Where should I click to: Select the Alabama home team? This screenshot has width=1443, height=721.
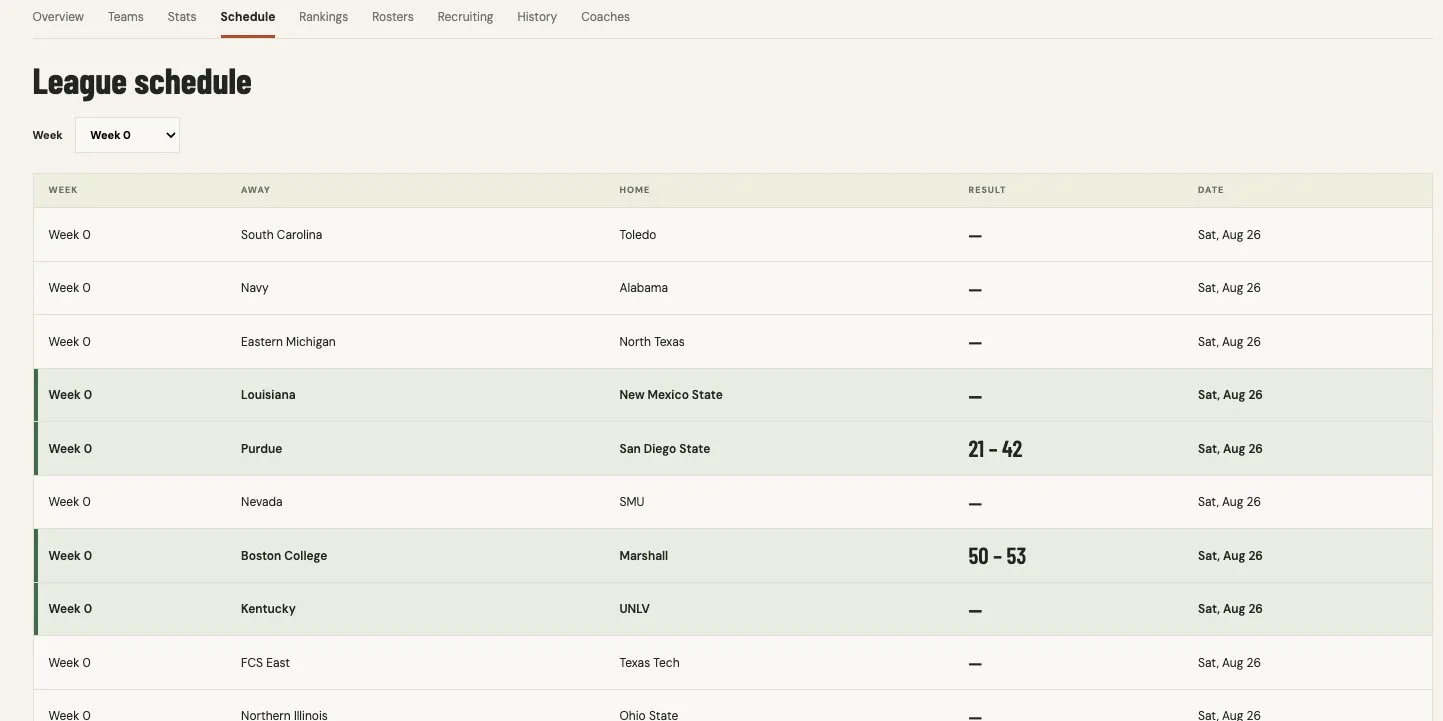tap(643, 288)
